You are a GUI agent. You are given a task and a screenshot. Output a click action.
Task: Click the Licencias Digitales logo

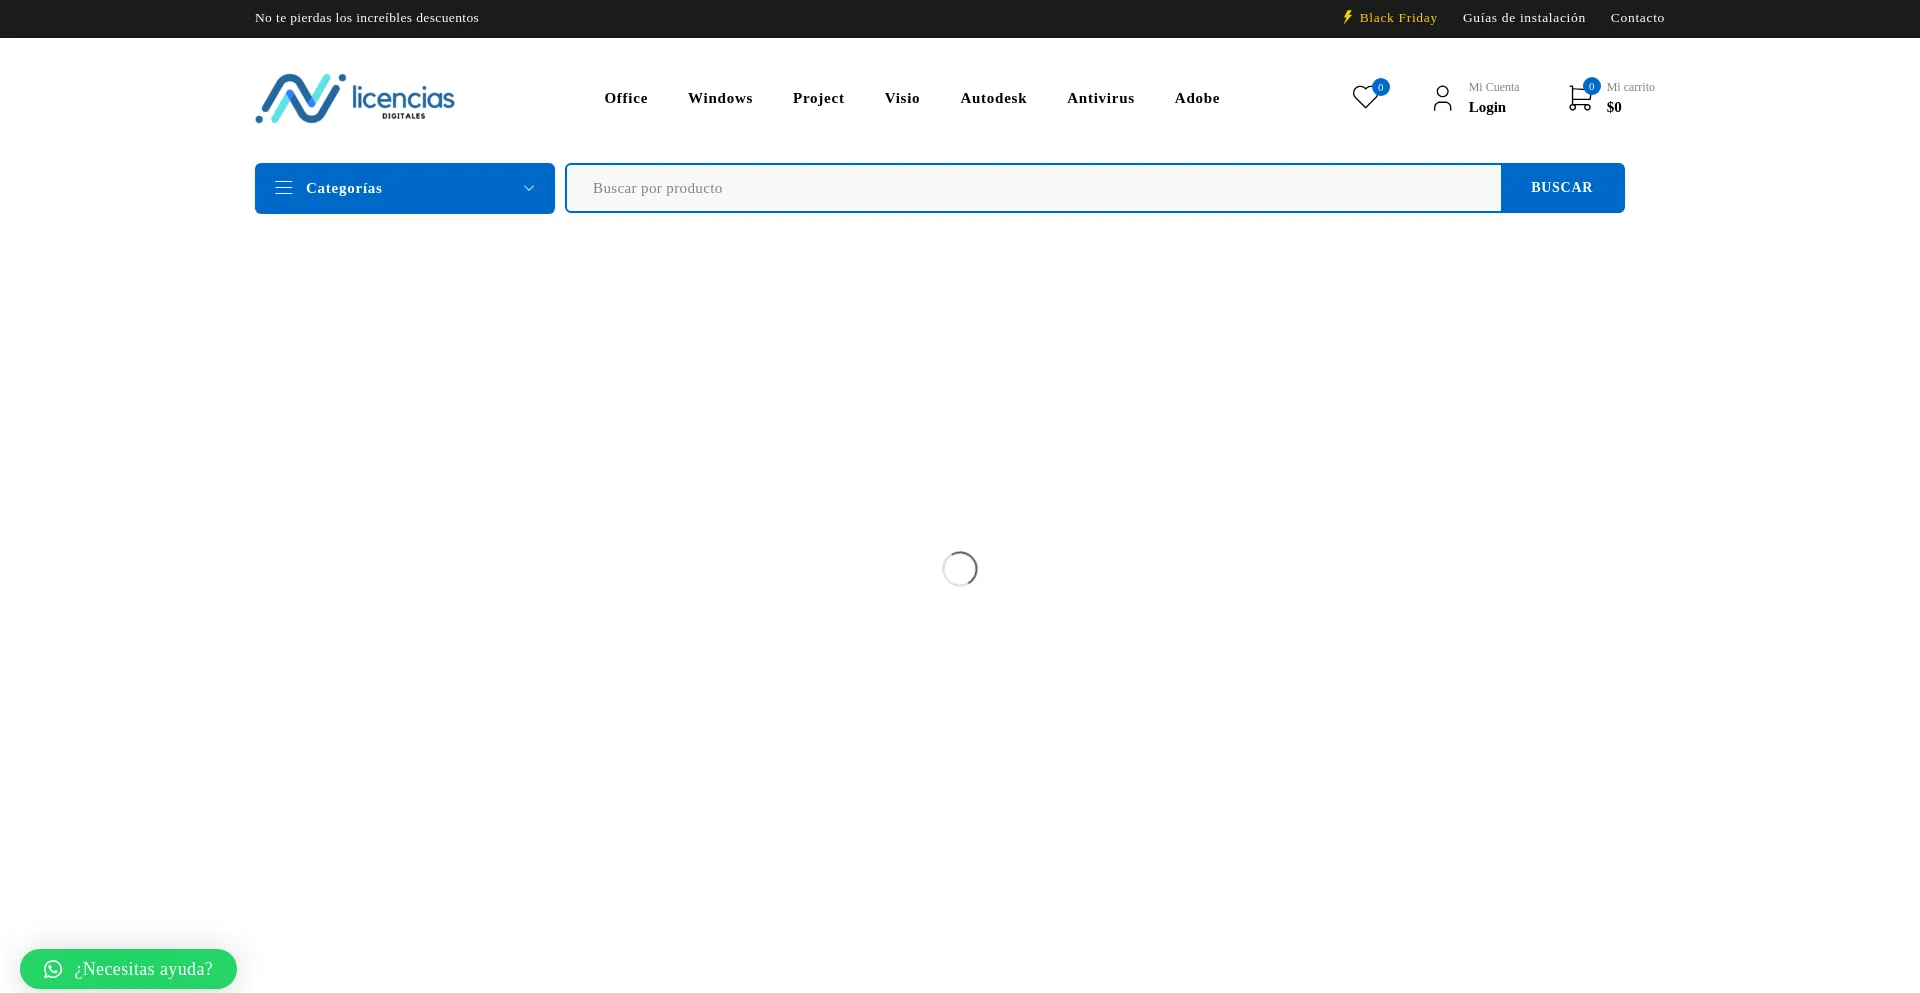click(355, 98)
